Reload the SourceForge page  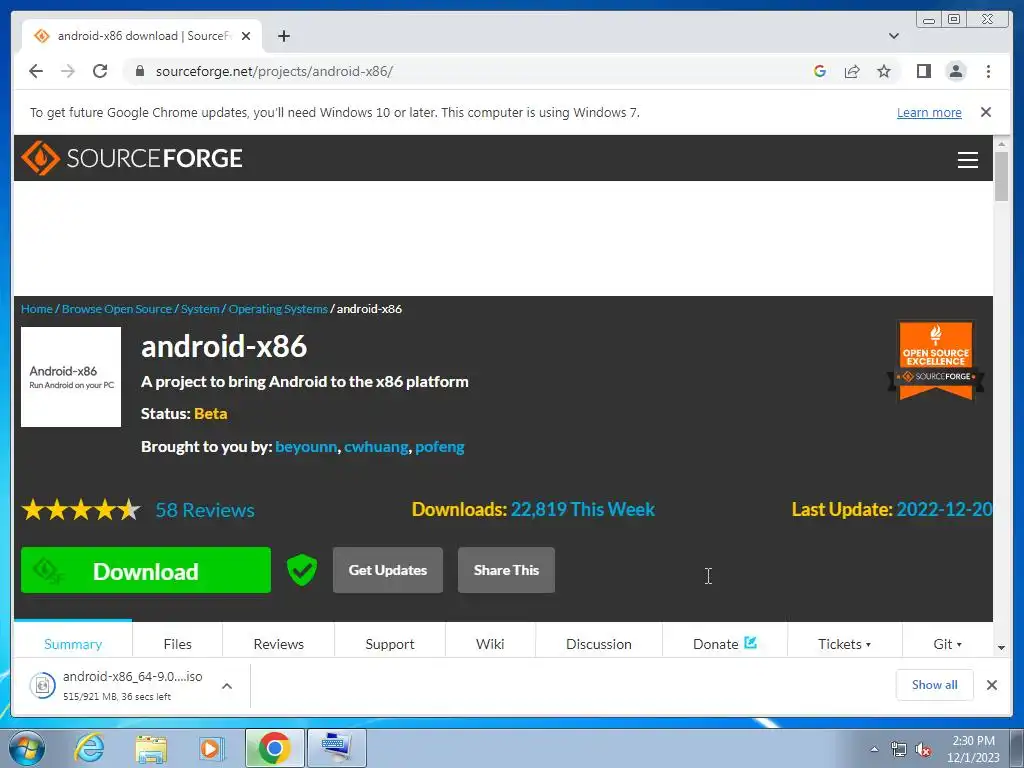(x=100, y=71)
